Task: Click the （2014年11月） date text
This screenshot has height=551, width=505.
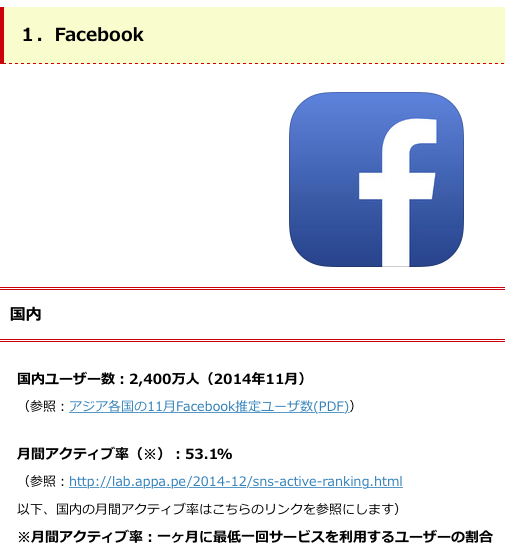Action: [256, 379]
